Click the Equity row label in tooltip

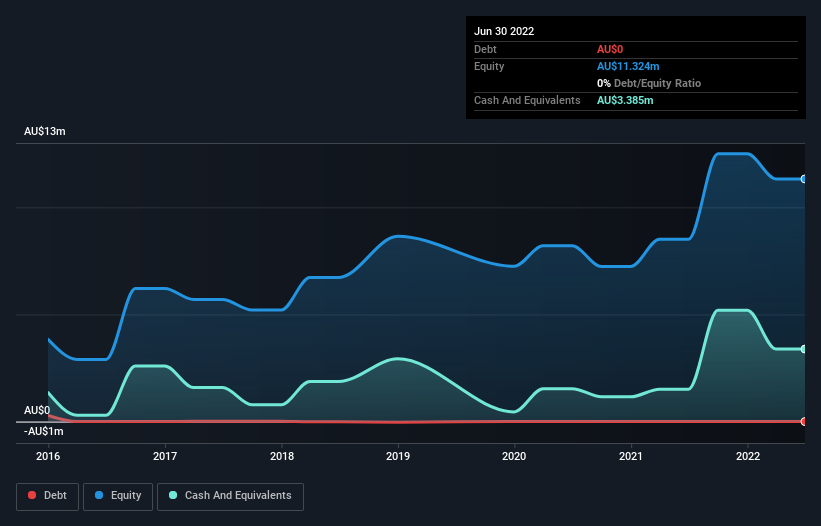(489, 66)
